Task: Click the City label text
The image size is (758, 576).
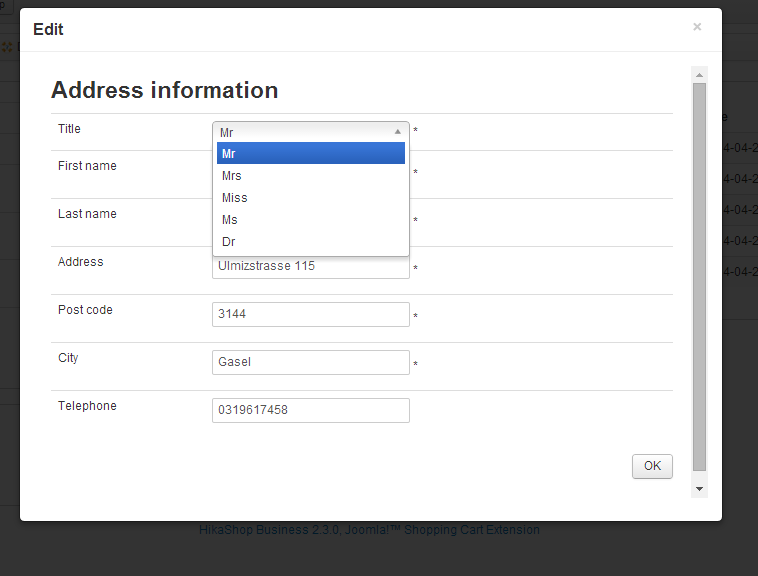Action: point(68,358)
